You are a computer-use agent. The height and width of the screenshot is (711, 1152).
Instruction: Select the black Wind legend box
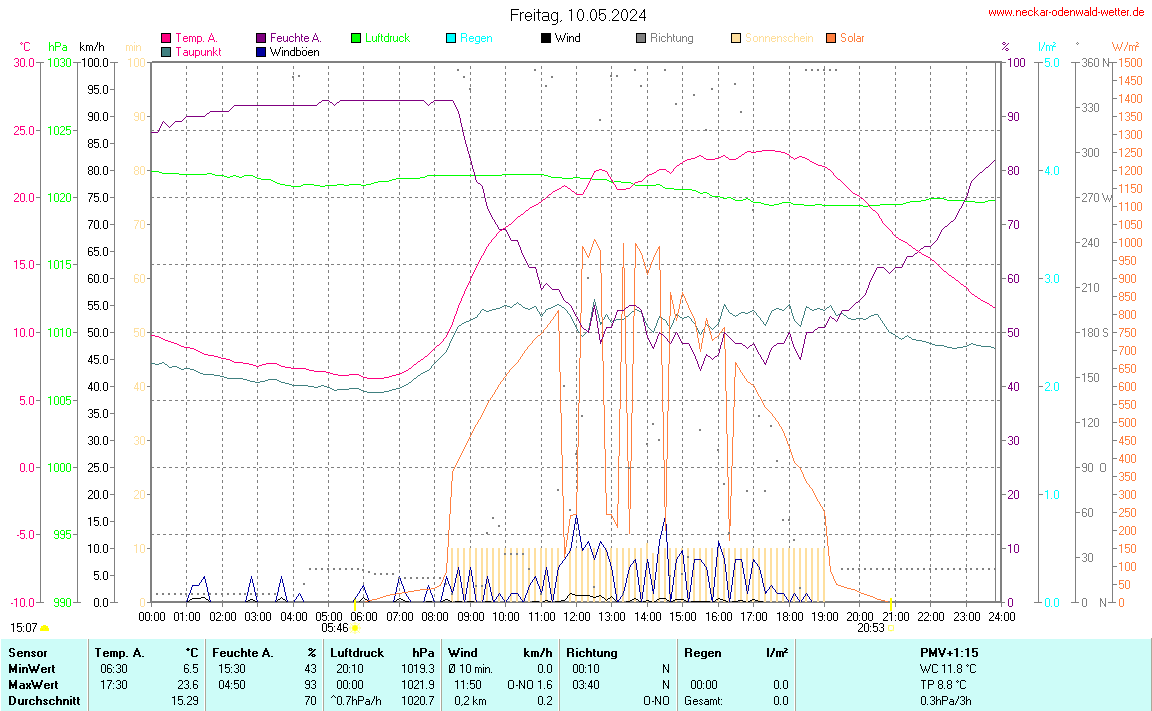click(x=546, y=39)
